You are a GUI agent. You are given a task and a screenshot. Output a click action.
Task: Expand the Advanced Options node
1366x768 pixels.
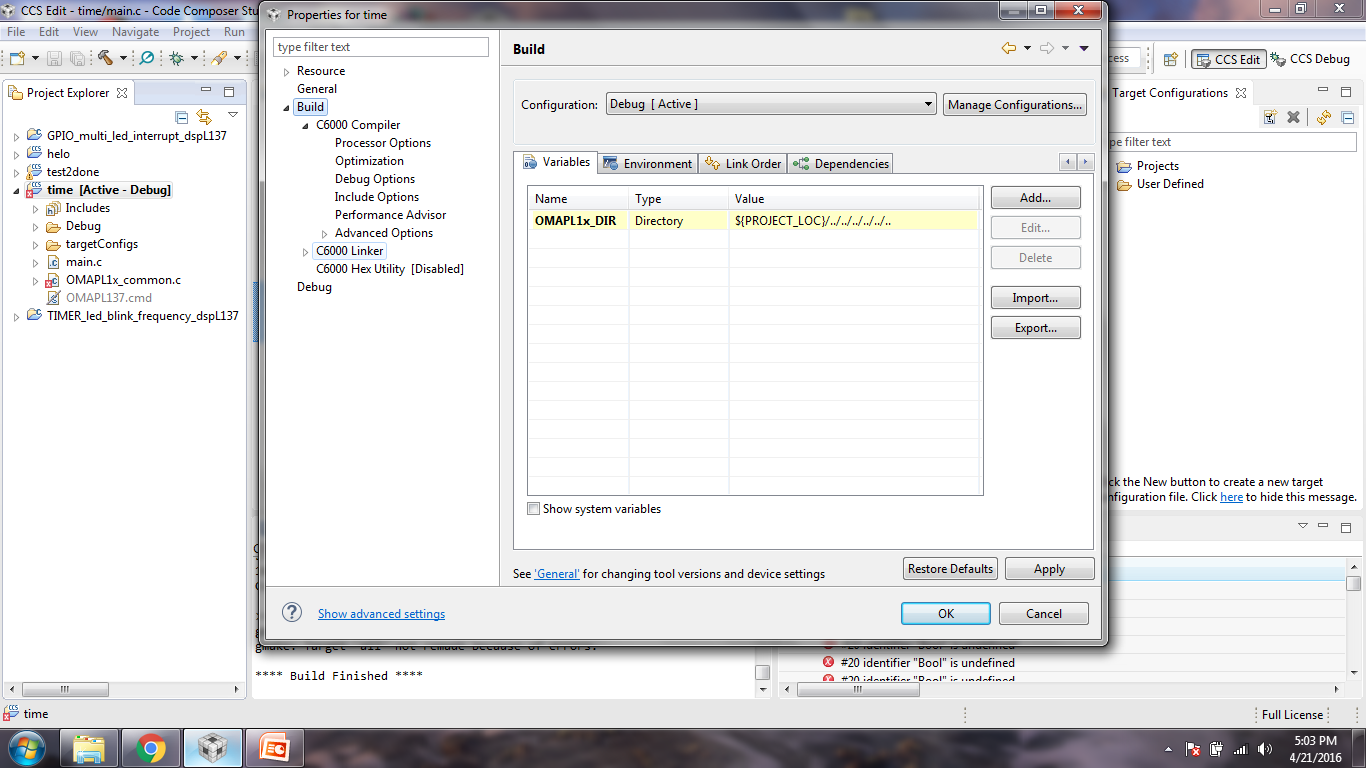click(x=324, y=233)
